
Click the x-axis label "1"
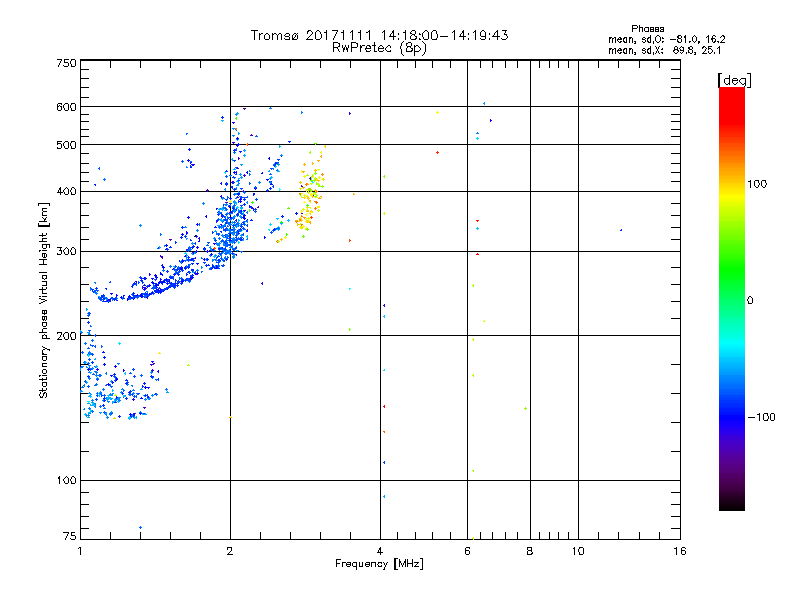(80, 551)
